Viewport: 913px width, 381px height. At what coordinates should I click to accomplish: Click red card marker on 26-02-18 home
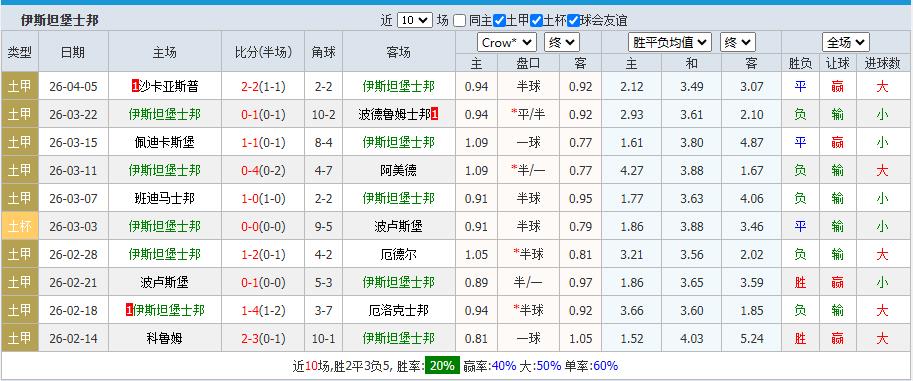(x=129, y=311)
